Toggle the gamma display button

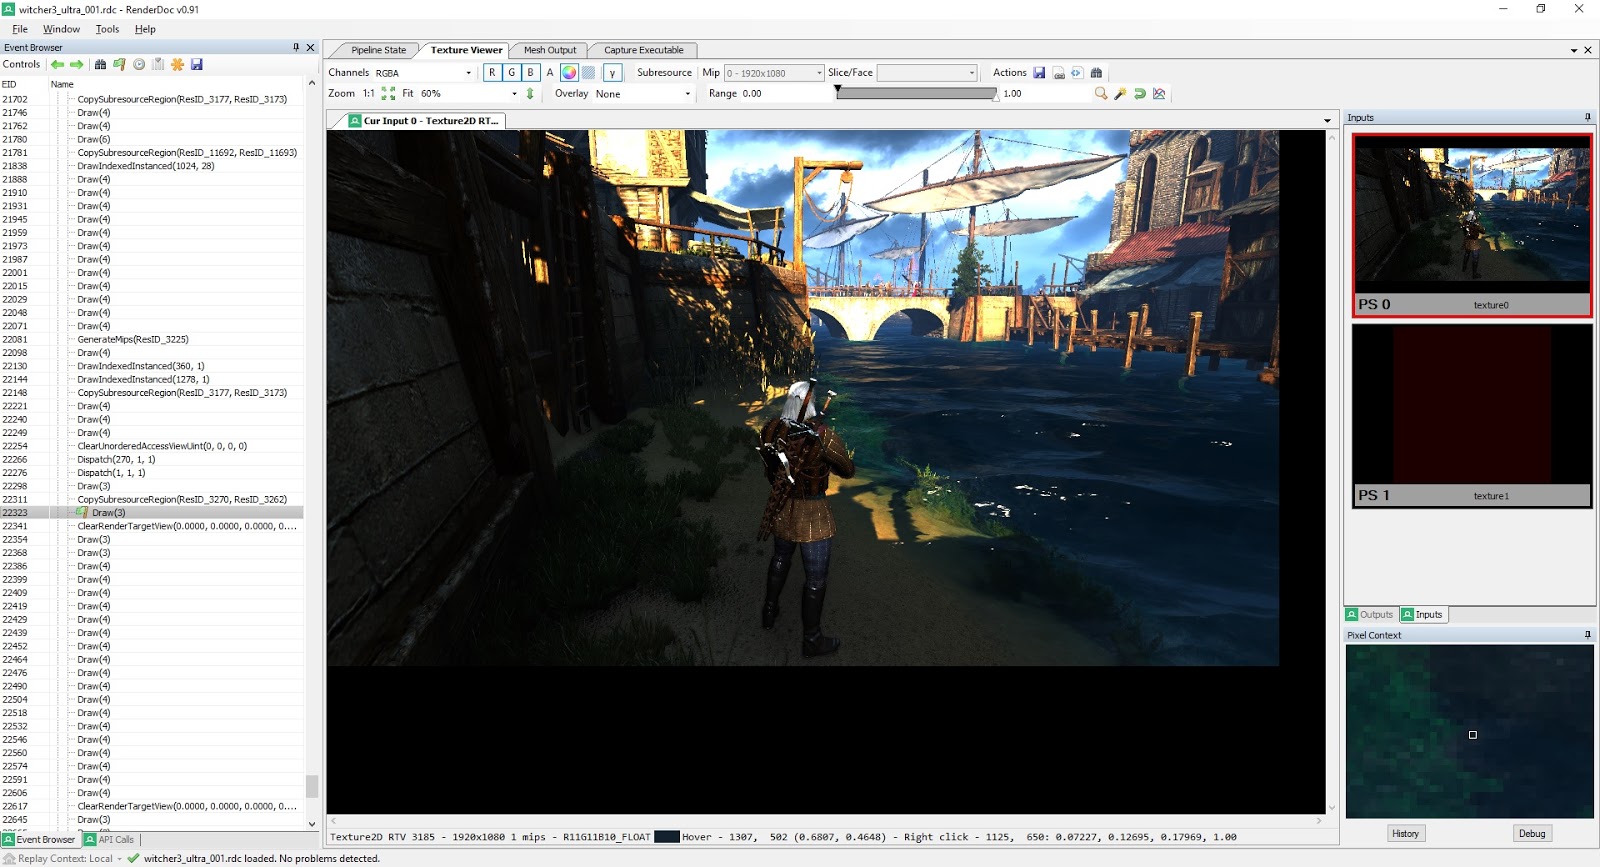(612, 73)
